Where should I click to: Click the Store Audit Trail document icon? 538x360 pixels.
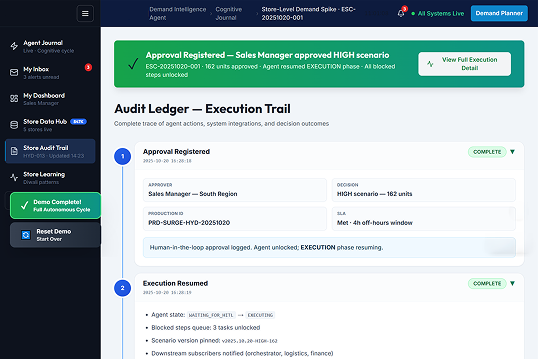pyautogui.click(x=14, y=151)
